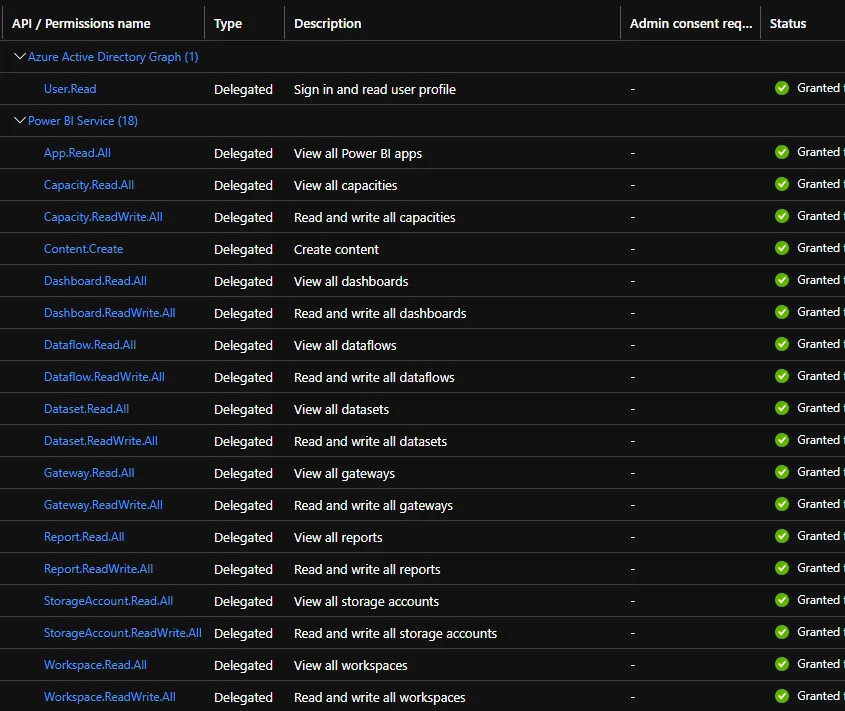The width and height of the screenshot is (845, 711).
Task: Select the StorageAccount.Read.All permission
Action: [x=108, y=601]
